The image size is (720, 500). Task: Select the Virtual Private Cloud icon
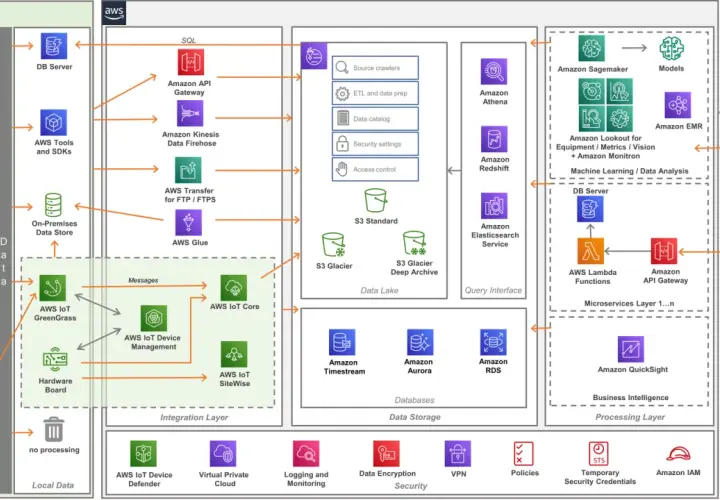click(x=223, y=454)
